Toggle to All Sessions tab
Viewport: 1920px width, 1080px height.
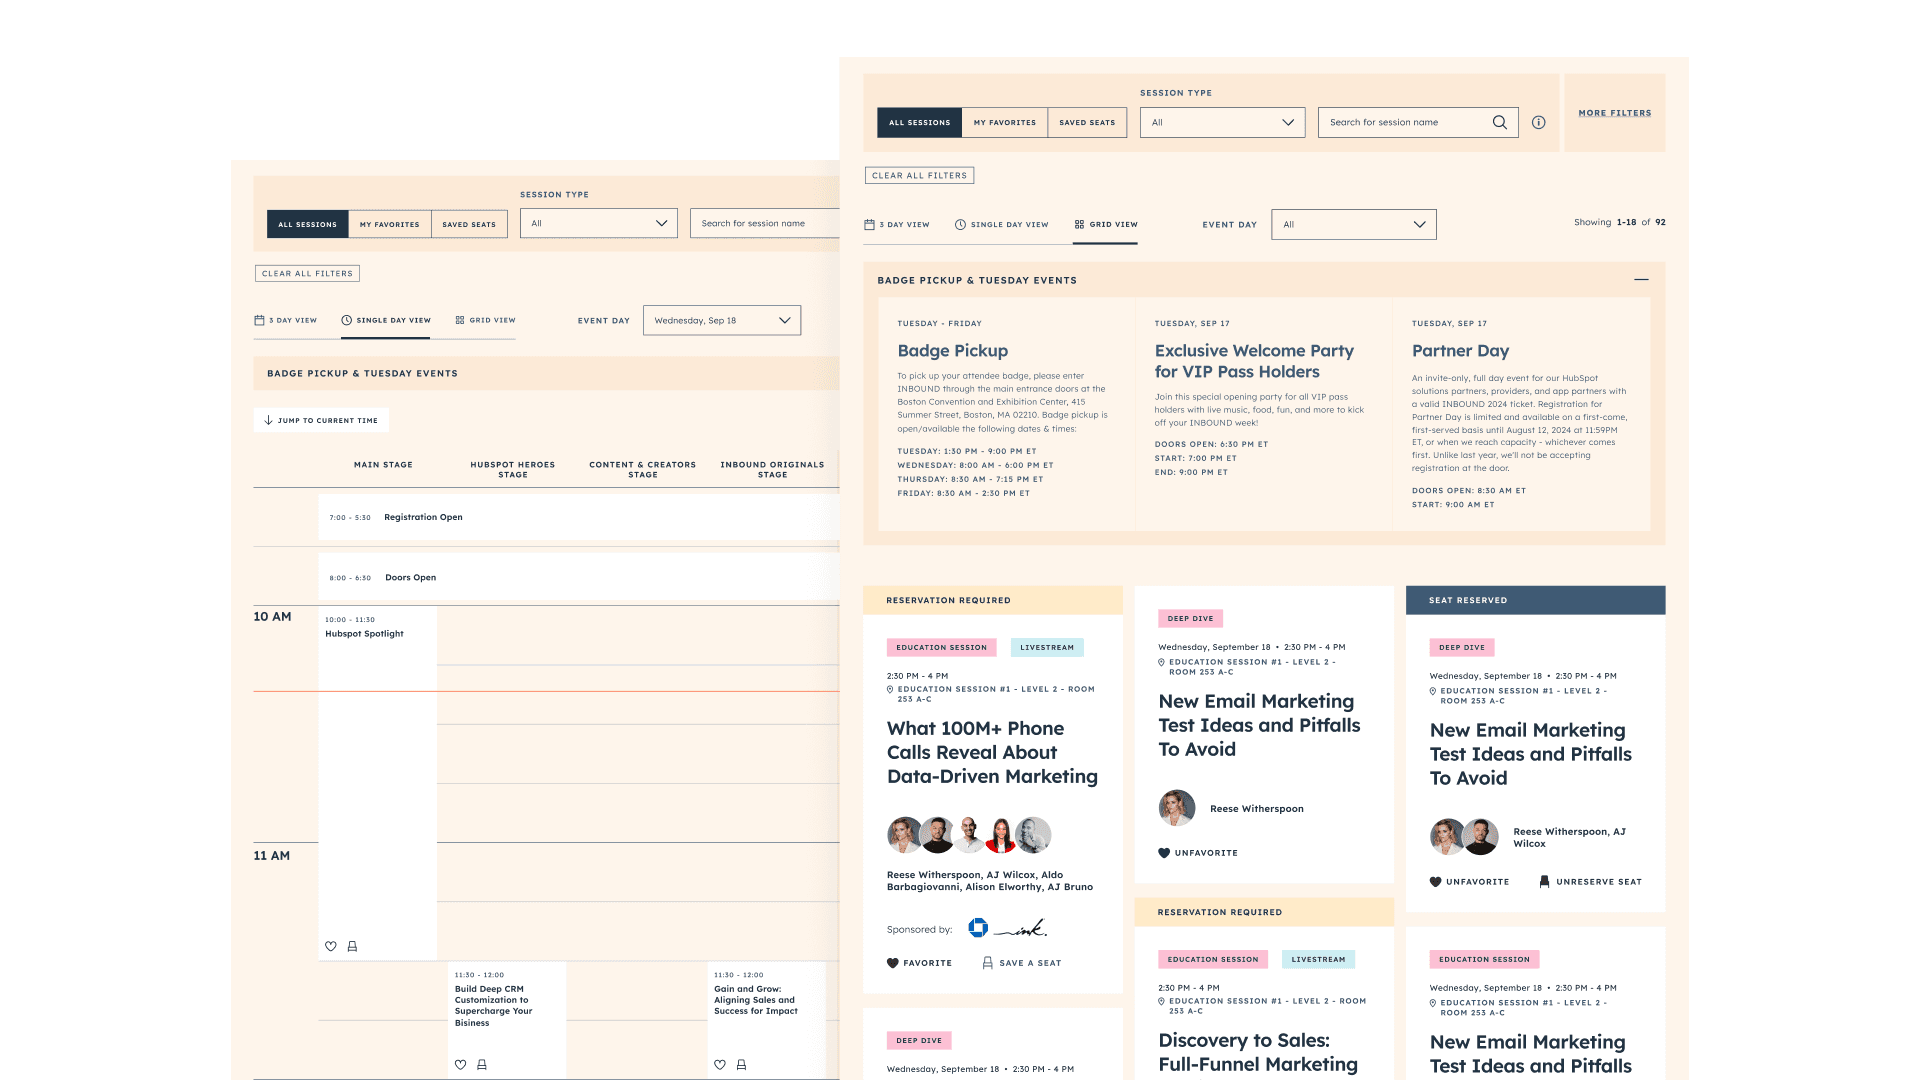919,121
